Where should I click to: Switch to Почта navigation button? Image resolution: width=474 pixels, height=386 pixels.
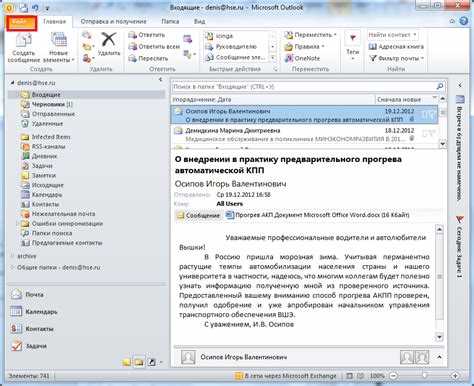28,295
